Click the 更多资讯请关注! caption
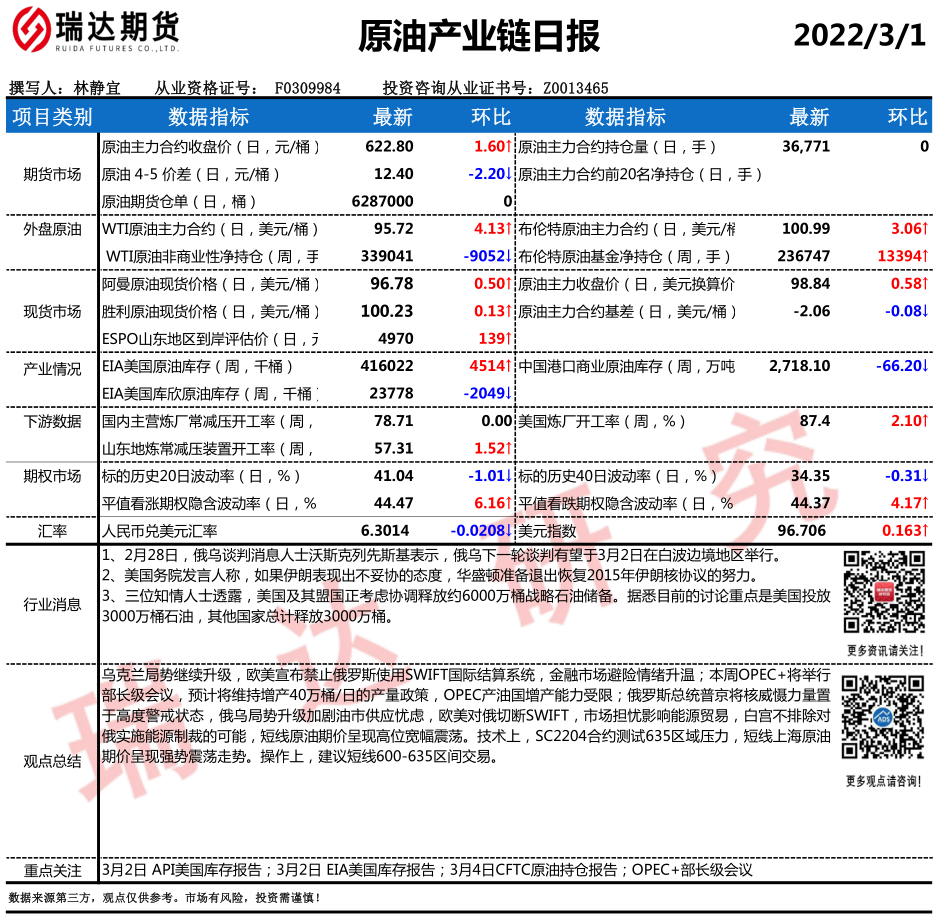Image resolution: width=937 pixels, height=918 pixels. [883, 651]
